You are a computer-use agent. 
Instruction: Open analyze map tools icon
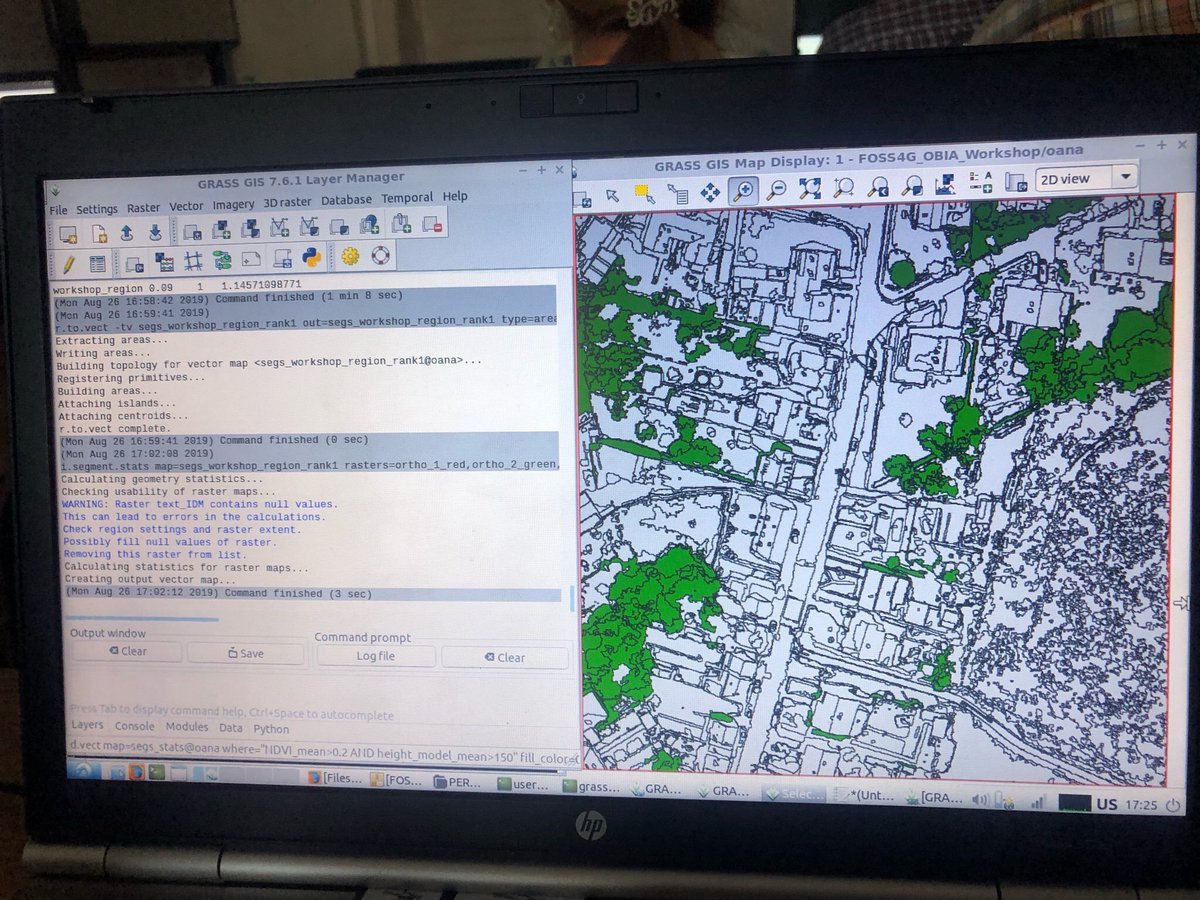point(946,184)
